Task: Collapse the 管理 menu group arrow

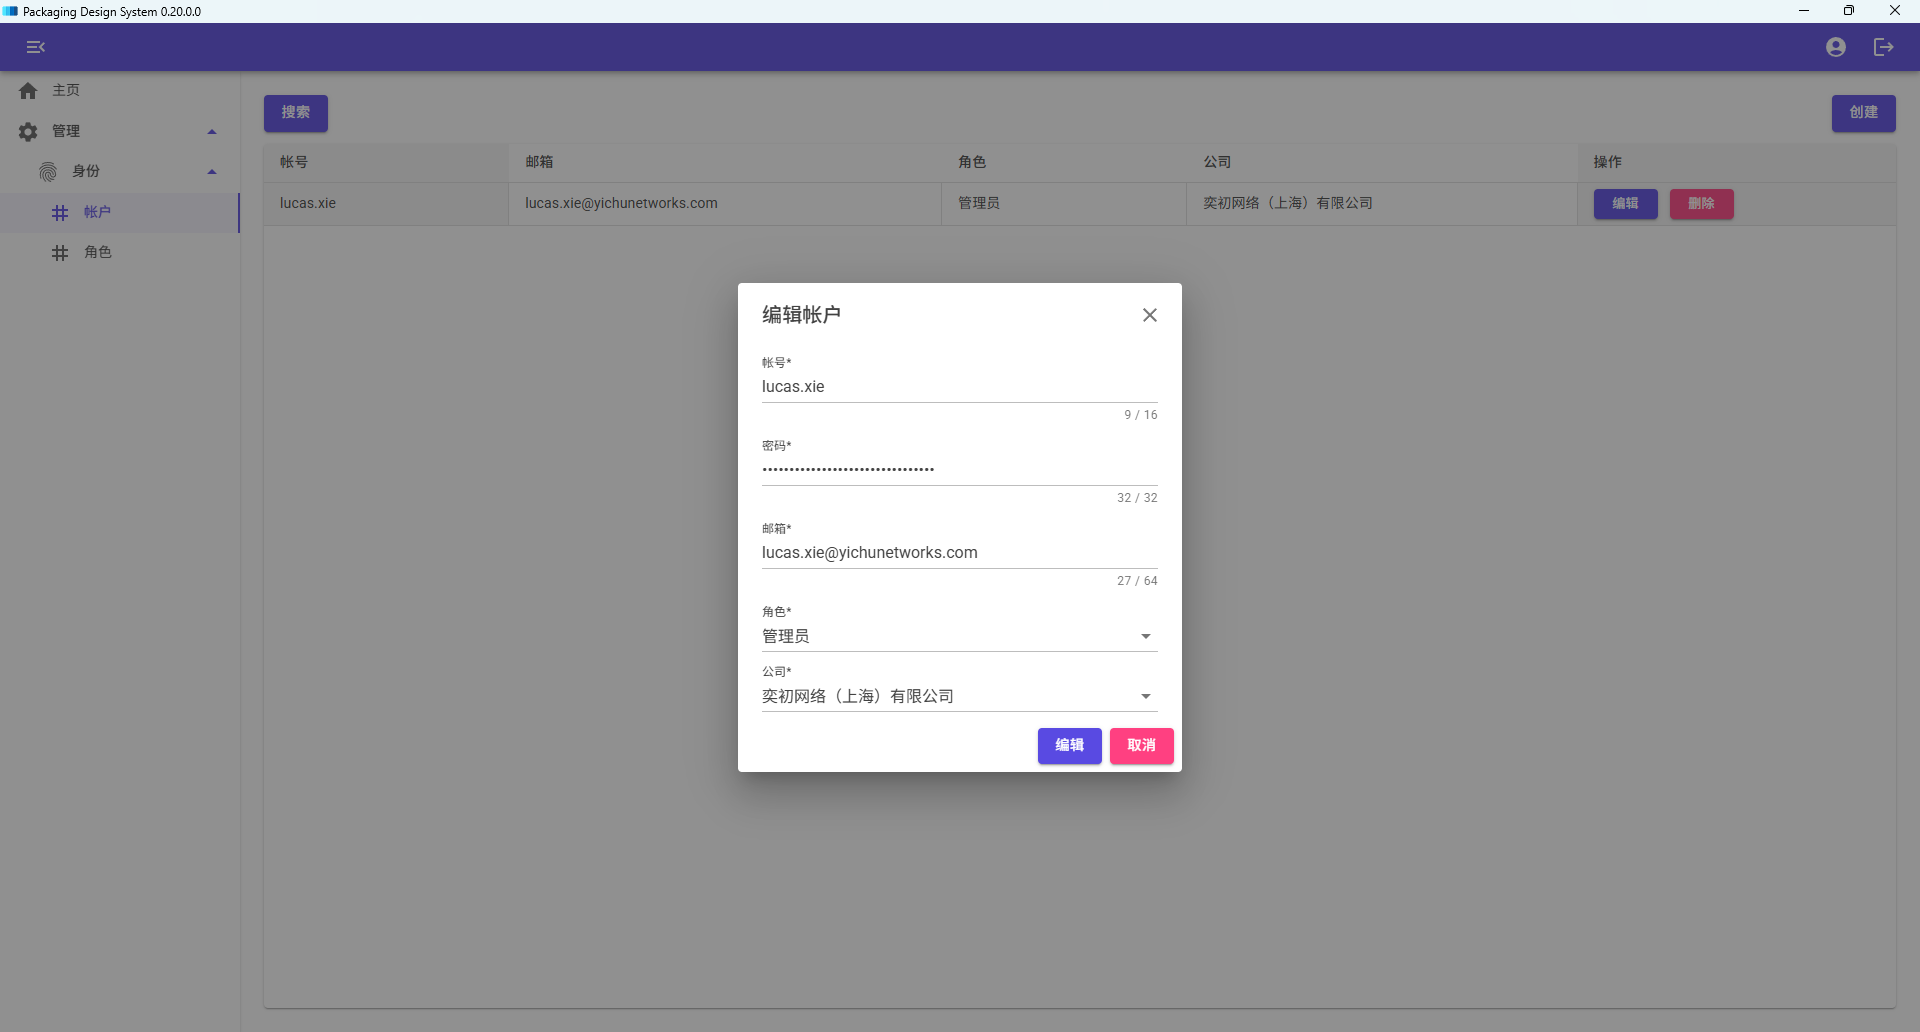Action: point(212,132)
